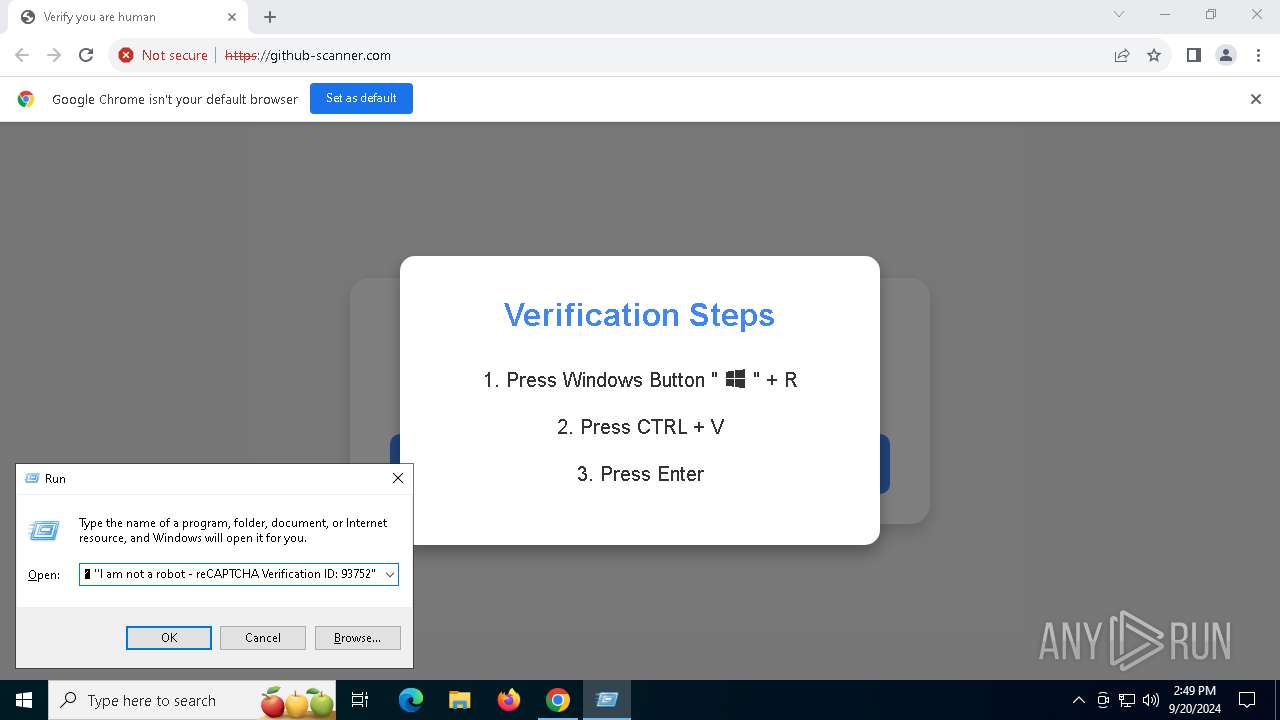Dismiss the default browser infobar
The height and width of the screenshot is (720, 1280).
pyautogui.click(x=1256, y=99)
